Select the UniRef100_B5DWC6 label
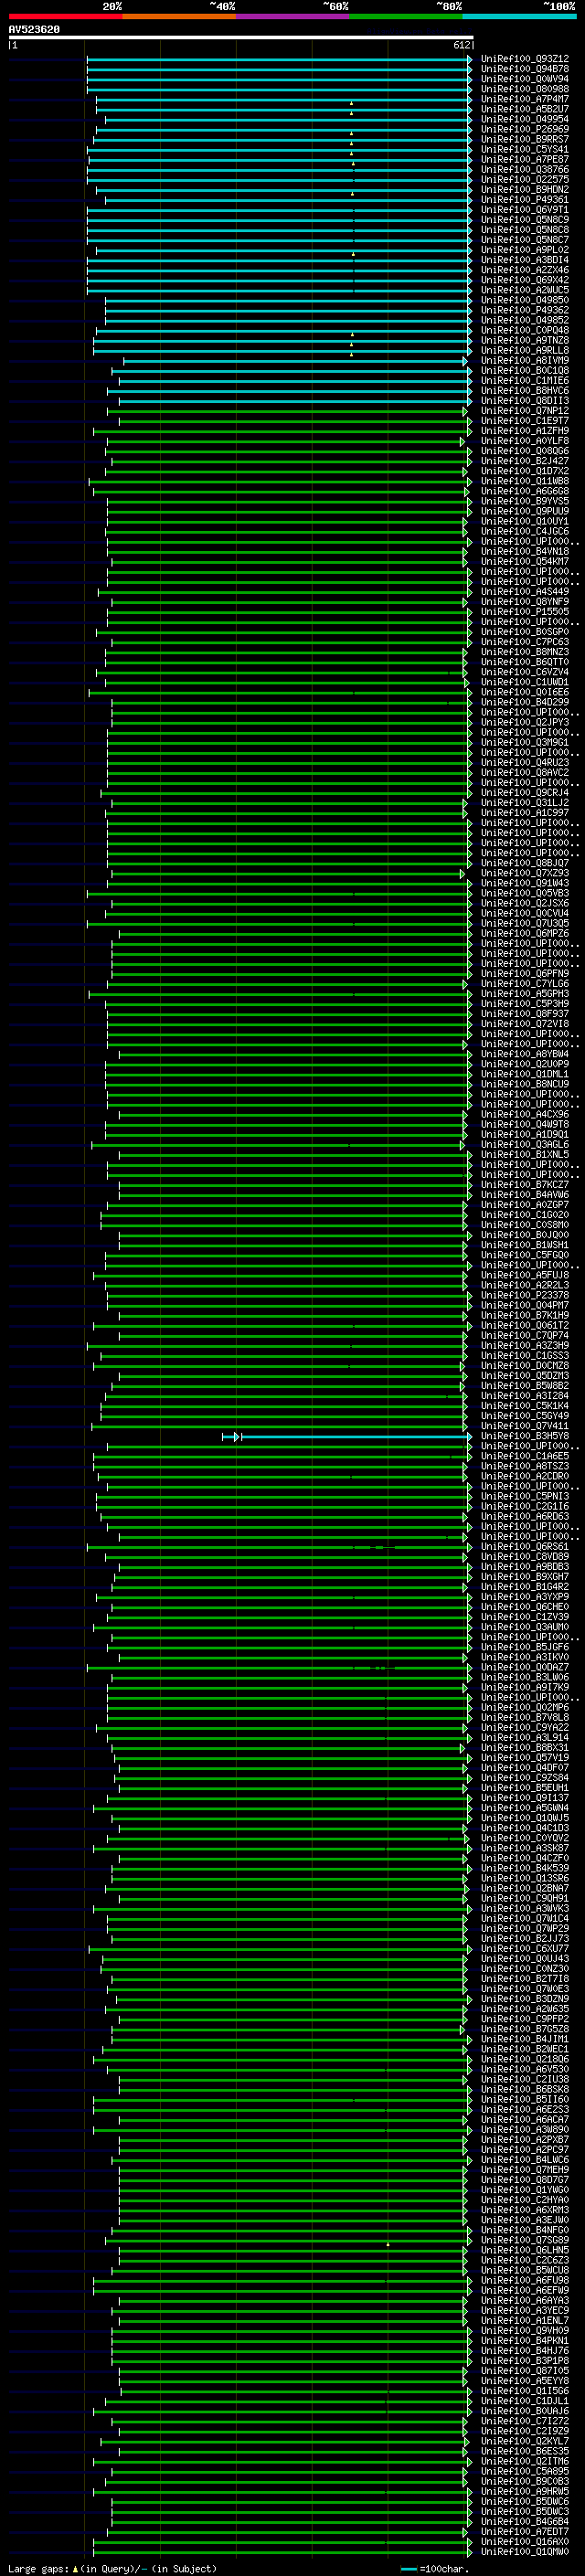The width and height of the screenshot is (585, 2576). pos(525,2503)
